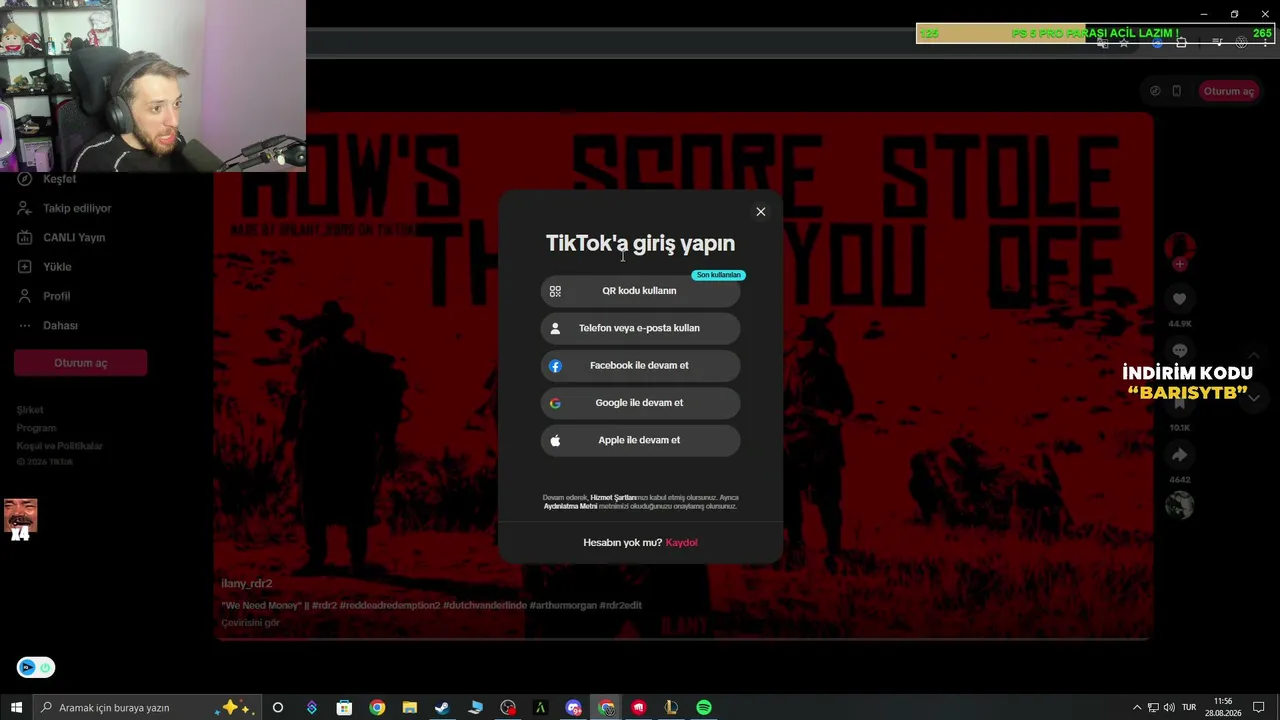This screenshot has height=720, width=1280.
Task: Open the Aydınlatma Metni link
Action: click(x=570, y=506)
